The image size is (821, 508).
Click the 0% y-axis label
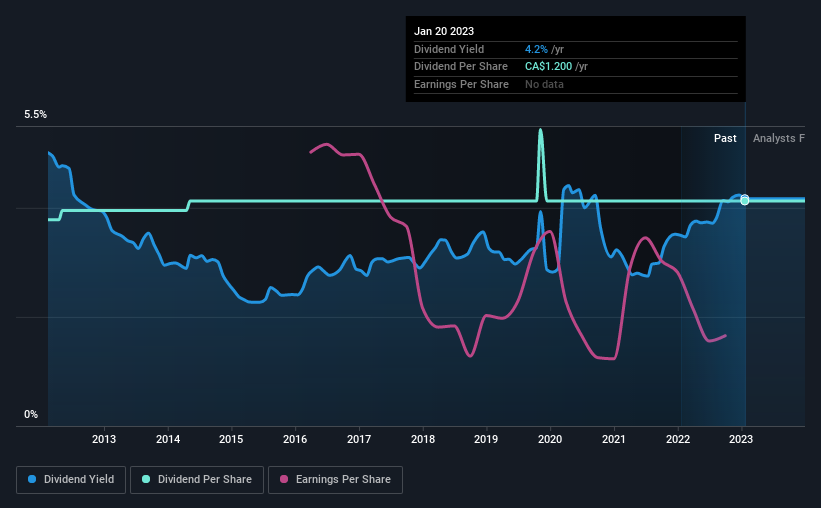31,414
